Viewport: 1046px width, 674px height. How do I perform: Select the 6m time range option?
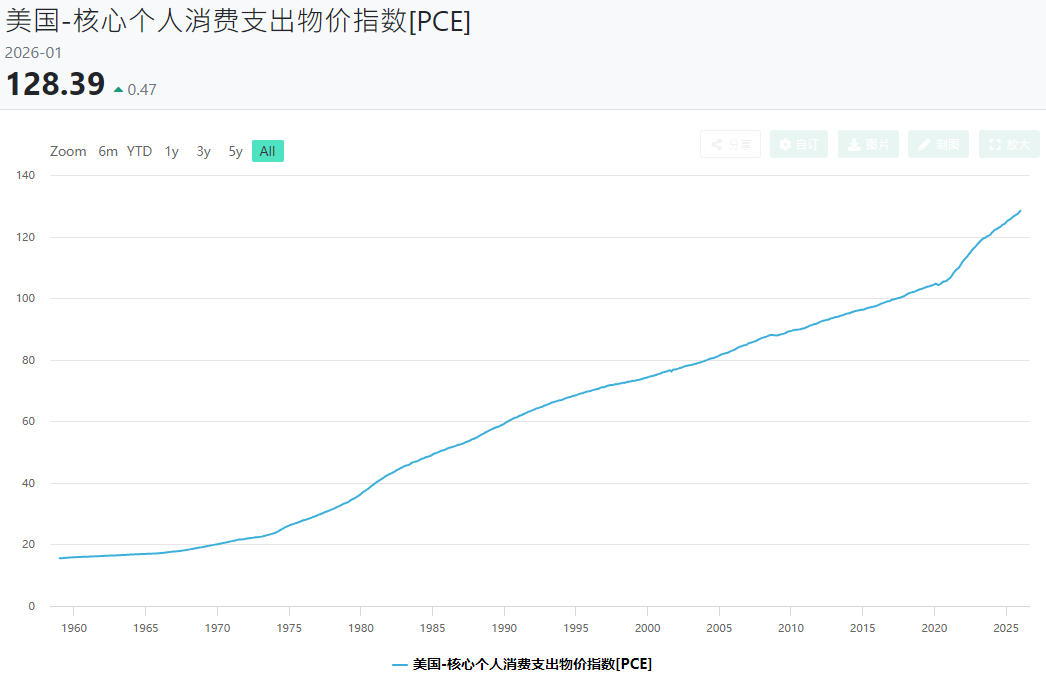[108, 151]
